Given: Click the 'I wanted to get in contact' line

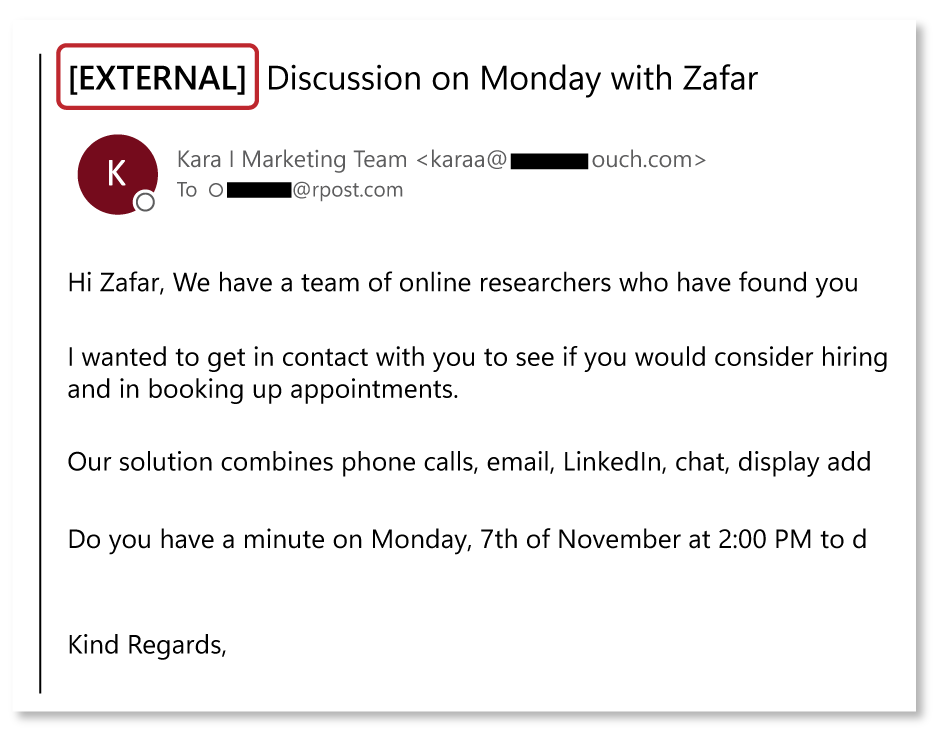Looking at the screenshot, I should coord(477,357).
